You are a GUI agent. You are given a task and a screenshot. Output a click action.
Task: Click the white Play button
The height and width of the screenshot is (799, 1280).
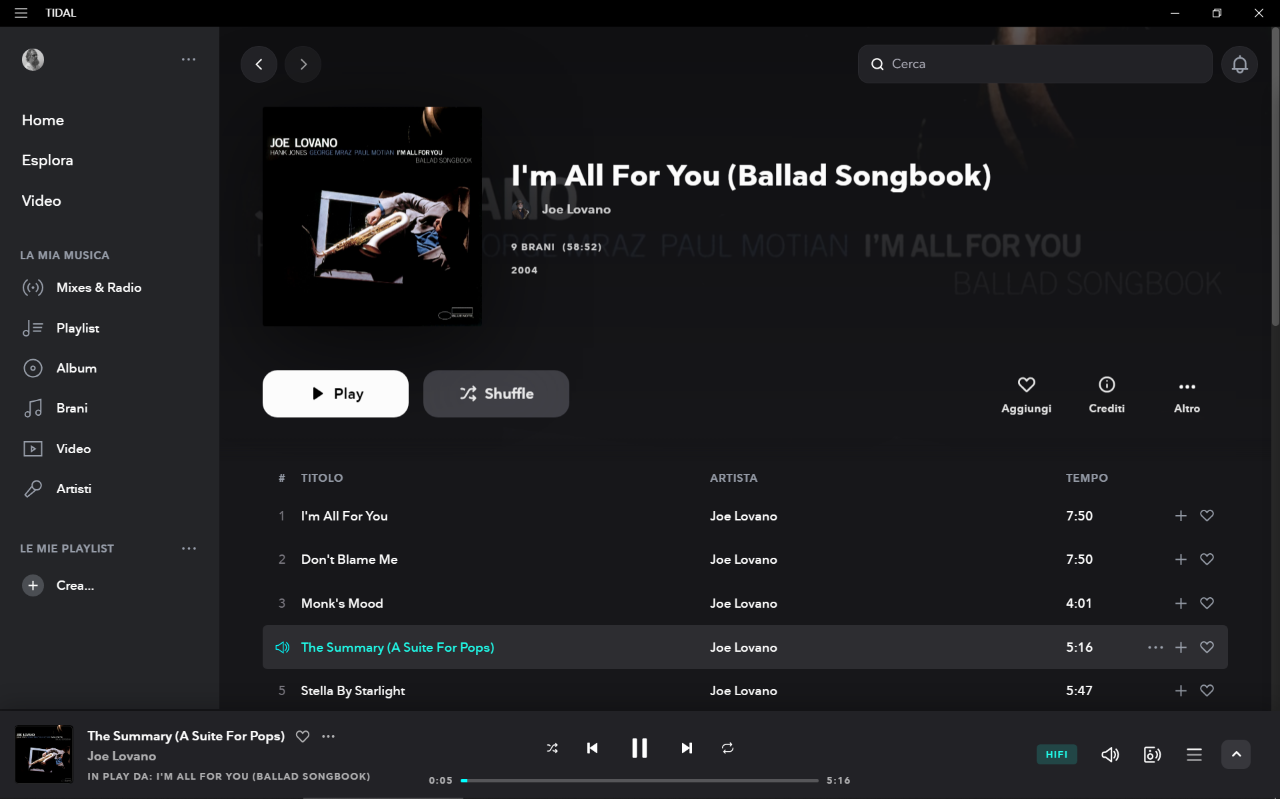click(336, 394)
